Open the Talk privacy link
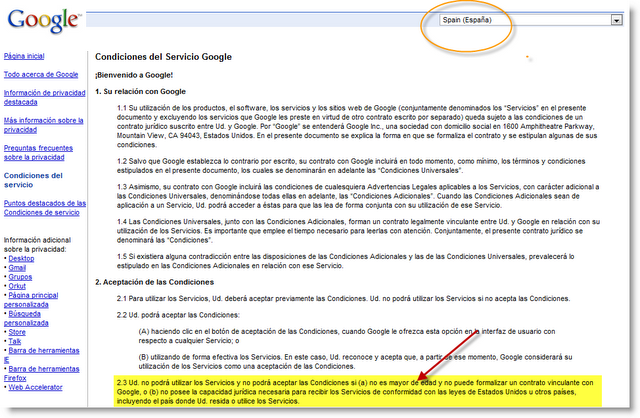Image resolution: width=640 pixels, height=418 pixels. tap(15, 341)
